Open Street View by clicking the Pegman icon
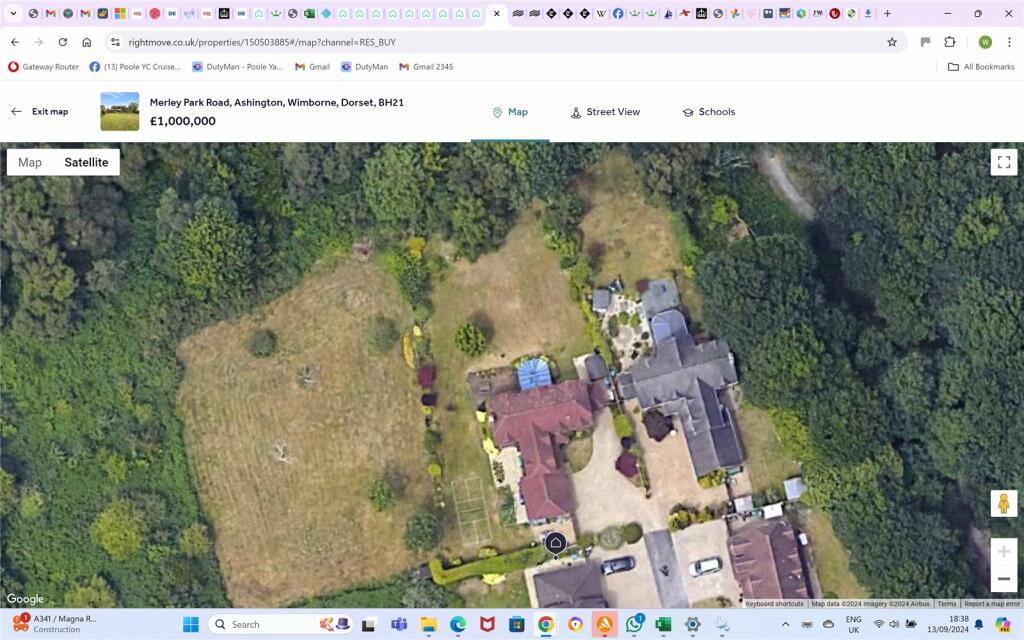The image size is (1024, 640). pyautogui.click(x=1004, y=503)
